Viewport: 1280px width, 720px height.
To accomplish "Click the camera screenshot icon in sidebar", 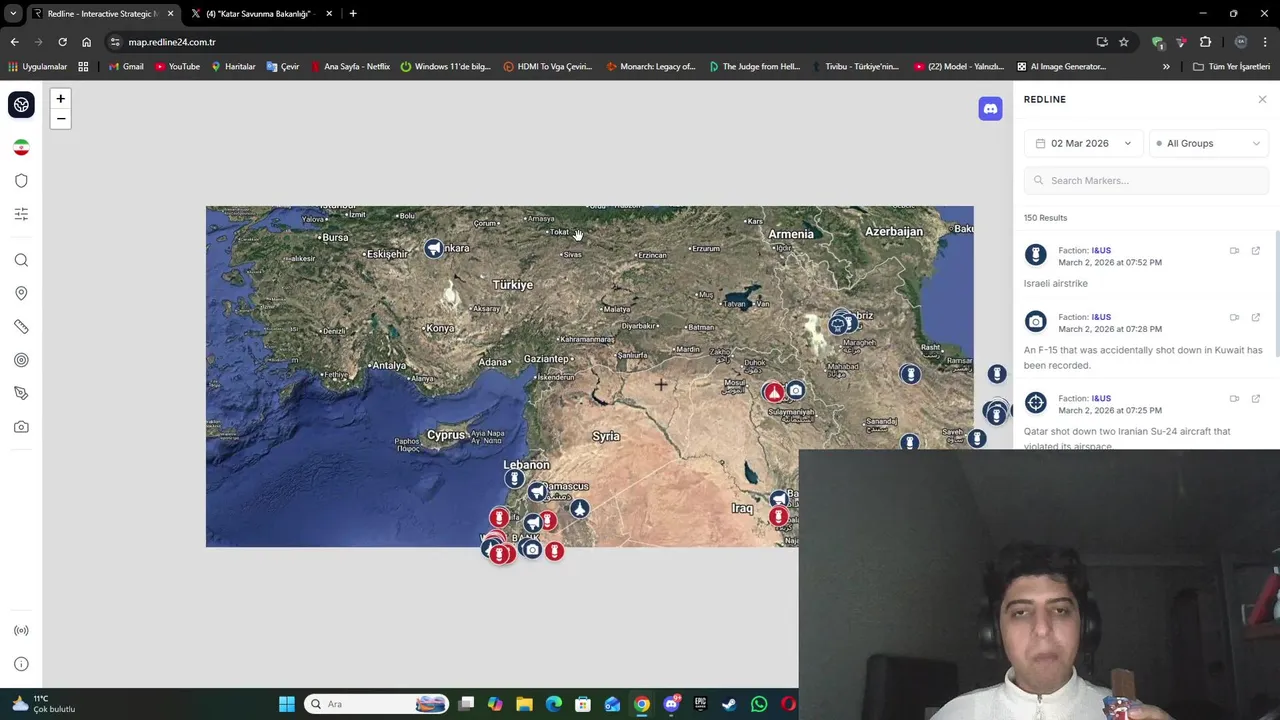I will pyautogui.click(x=21, y=427).
